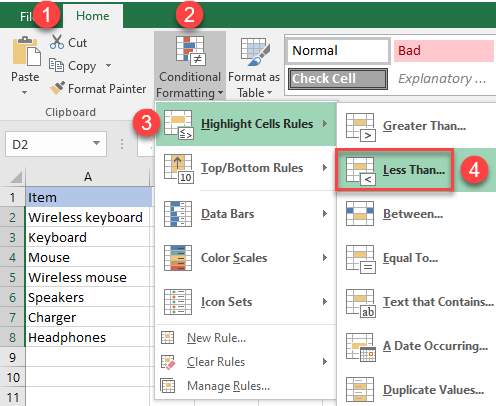The image size is (496, 406).
Task: Click the Top/Bottom Rules icon
Action: pyautogui.click(x=179, y=168)
